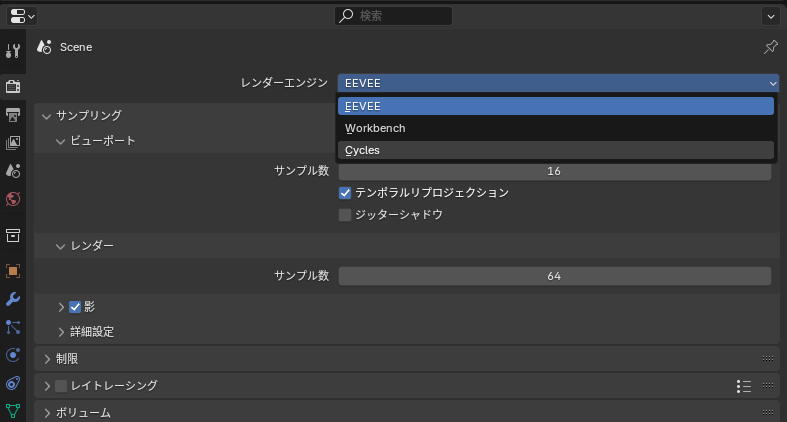
Task: Open View Layer properties tab
Action: [x=13, y=143]
